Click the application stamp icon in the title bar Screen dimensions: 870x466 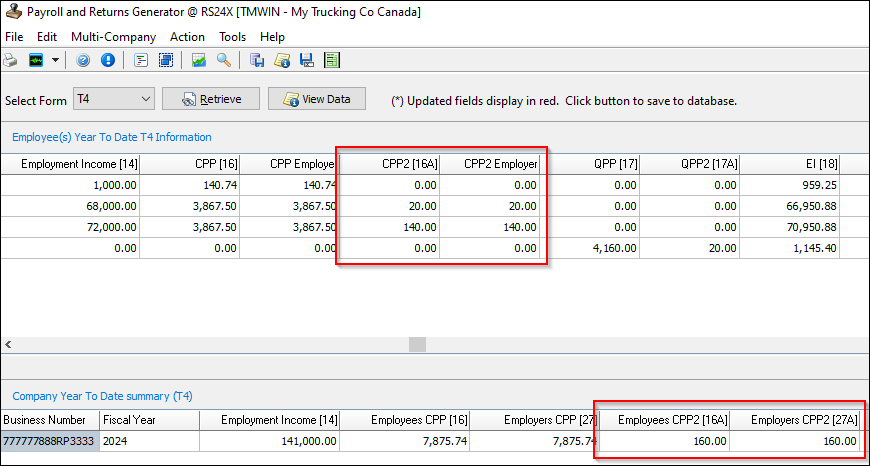point(12,12)
